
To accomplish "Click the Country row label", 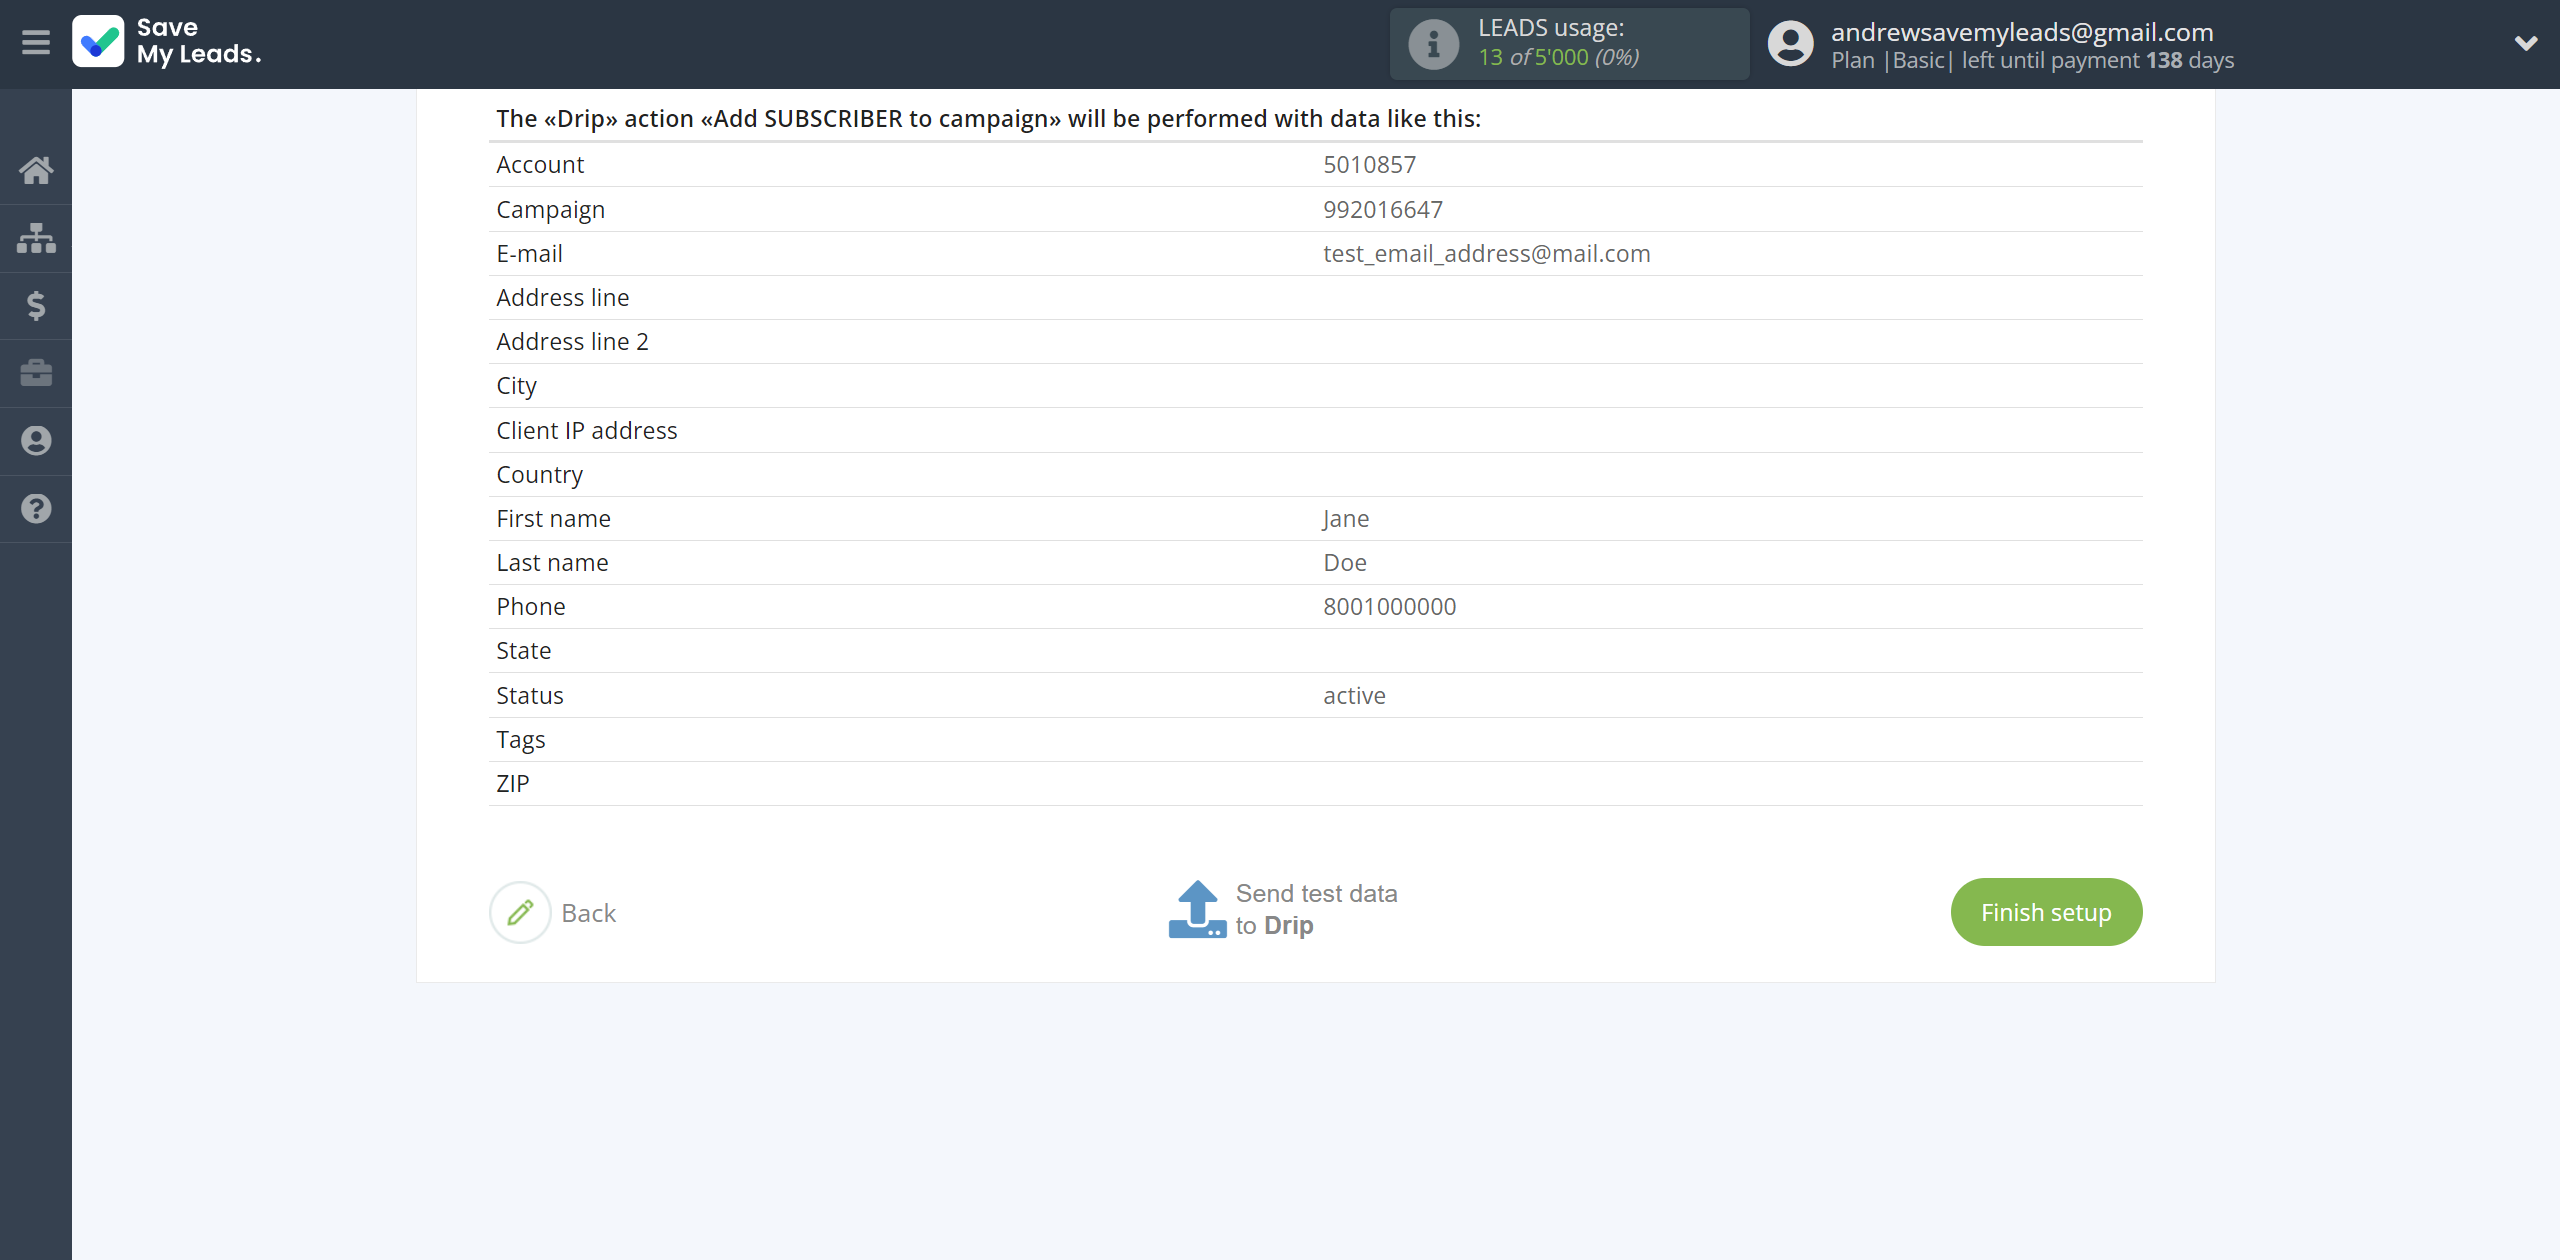I will (540, 475).
